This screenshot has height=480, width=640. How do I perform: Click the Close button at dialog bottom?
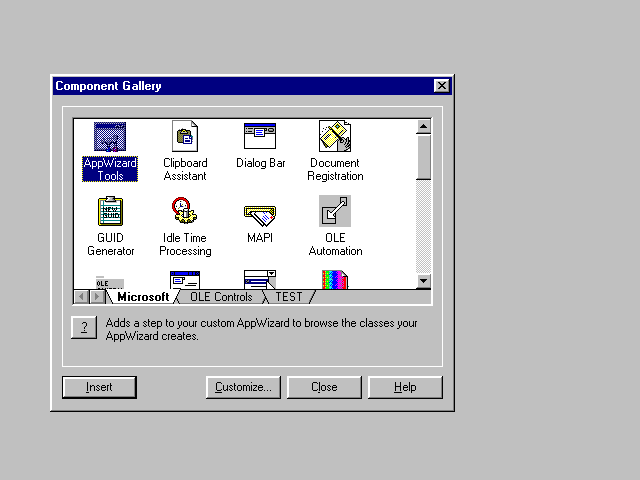pos(324,387)
